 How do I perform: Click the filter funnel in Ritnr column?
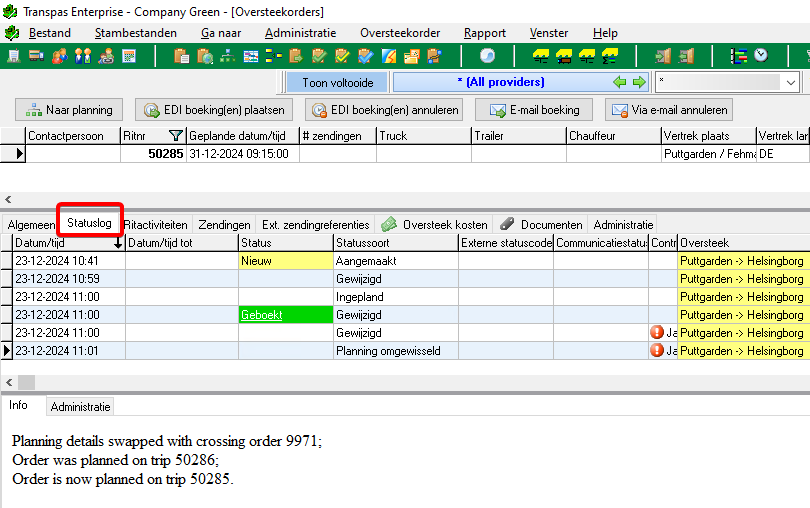pyautogui.click(x=176, y=136)
